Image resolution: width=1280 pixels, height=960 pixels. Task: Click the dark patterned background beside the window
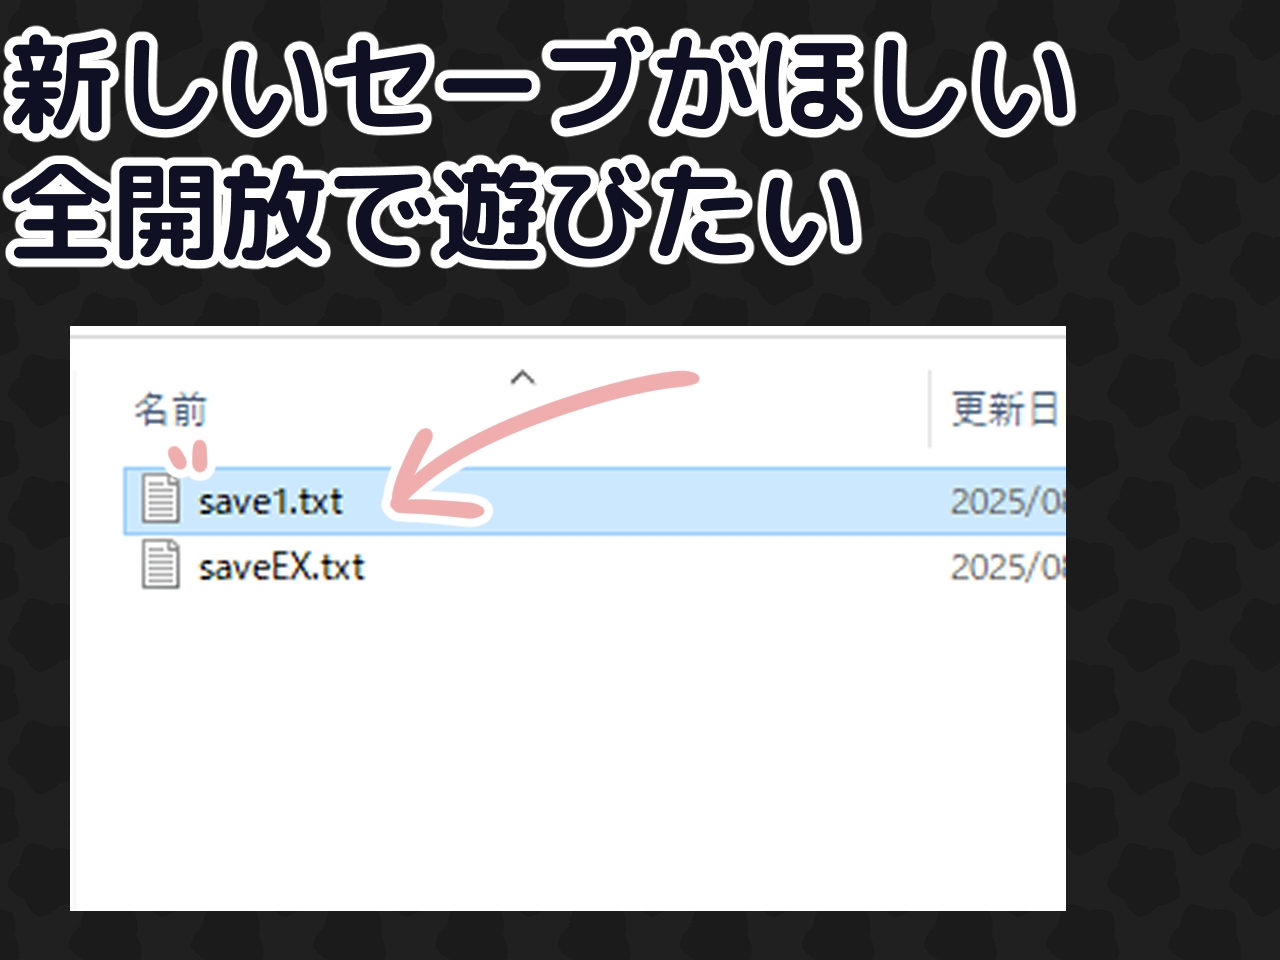(x=1172, y=620)
